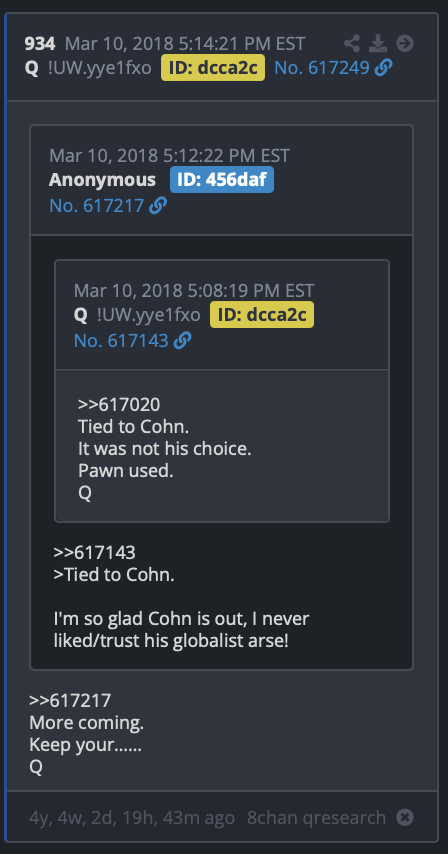Click the >>617020 reply reference
The image size is (448, 854).
[119, 404]
